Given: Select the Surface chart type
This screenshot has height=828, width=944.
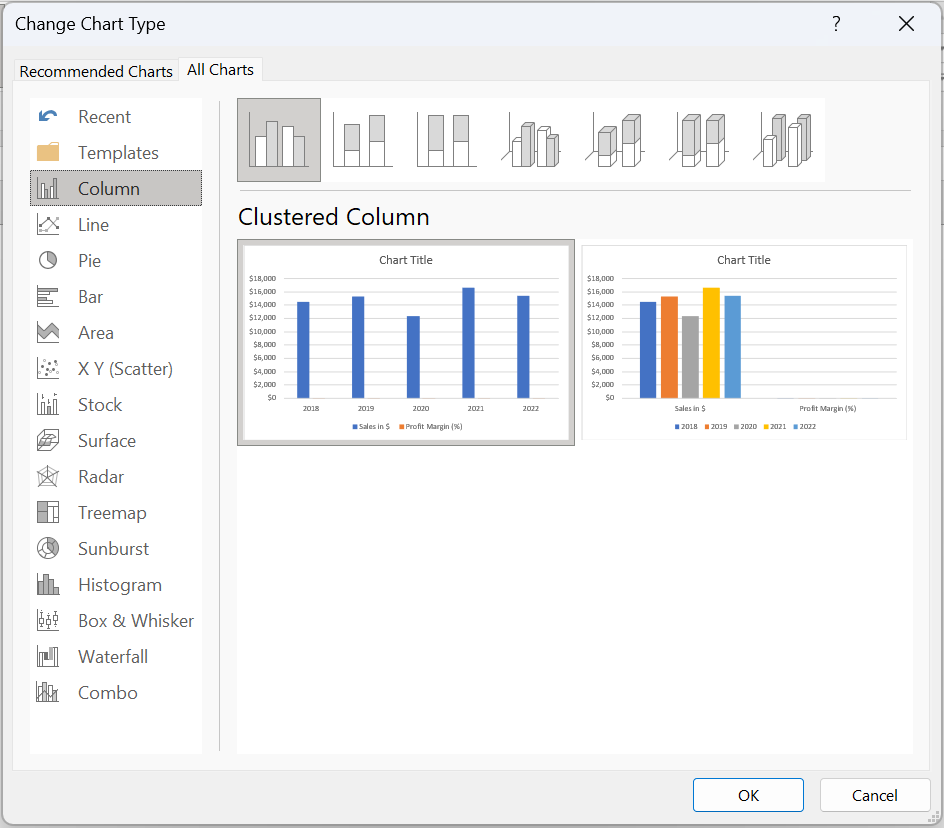Looking at the screenshot, I should point(106,440).
